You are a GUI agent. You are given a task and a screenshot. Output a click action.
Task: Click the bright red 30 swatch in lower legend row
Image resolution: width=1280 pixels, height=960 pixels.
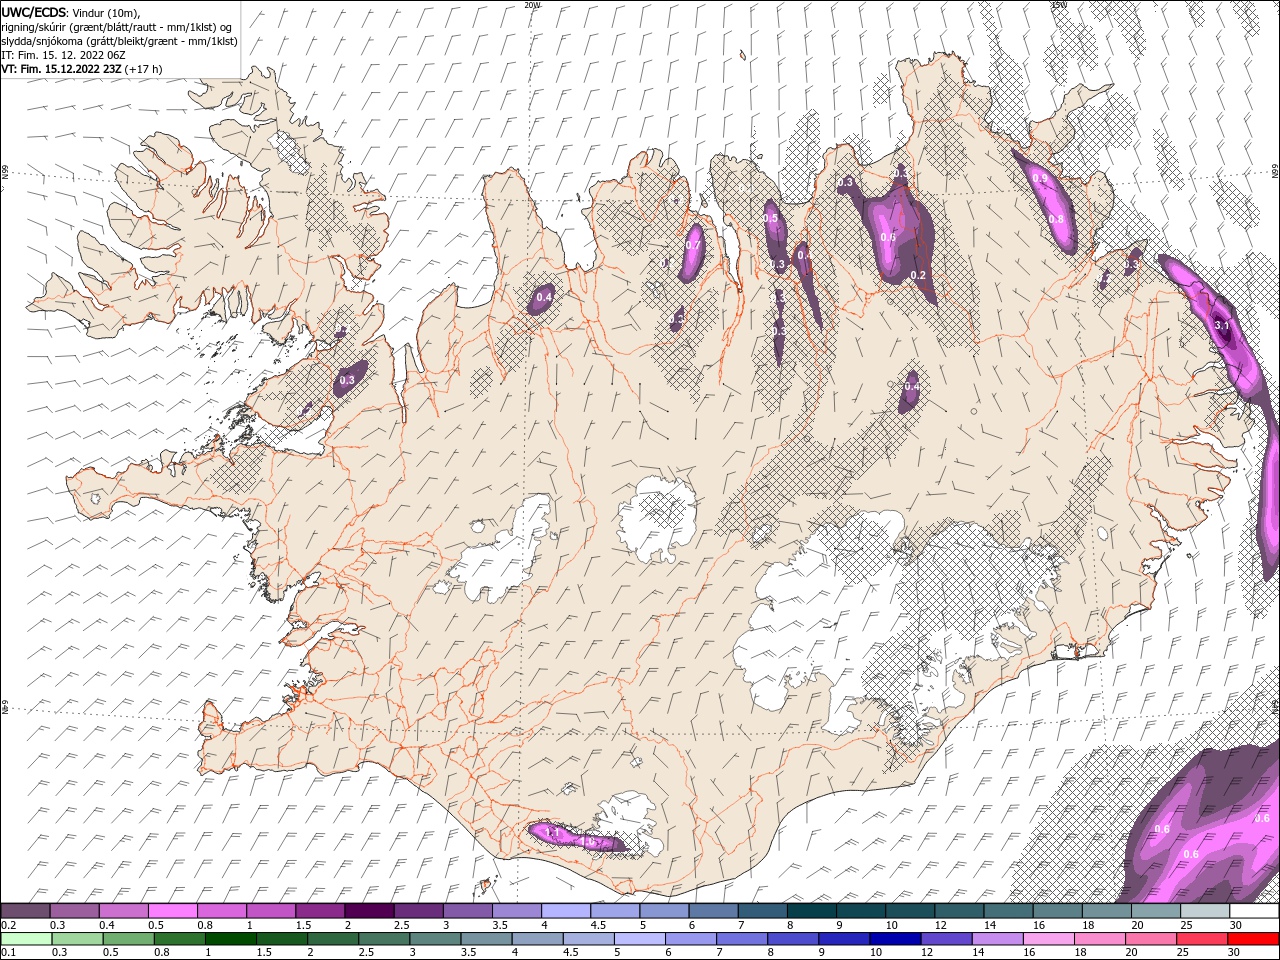(x=1254, y=939)
